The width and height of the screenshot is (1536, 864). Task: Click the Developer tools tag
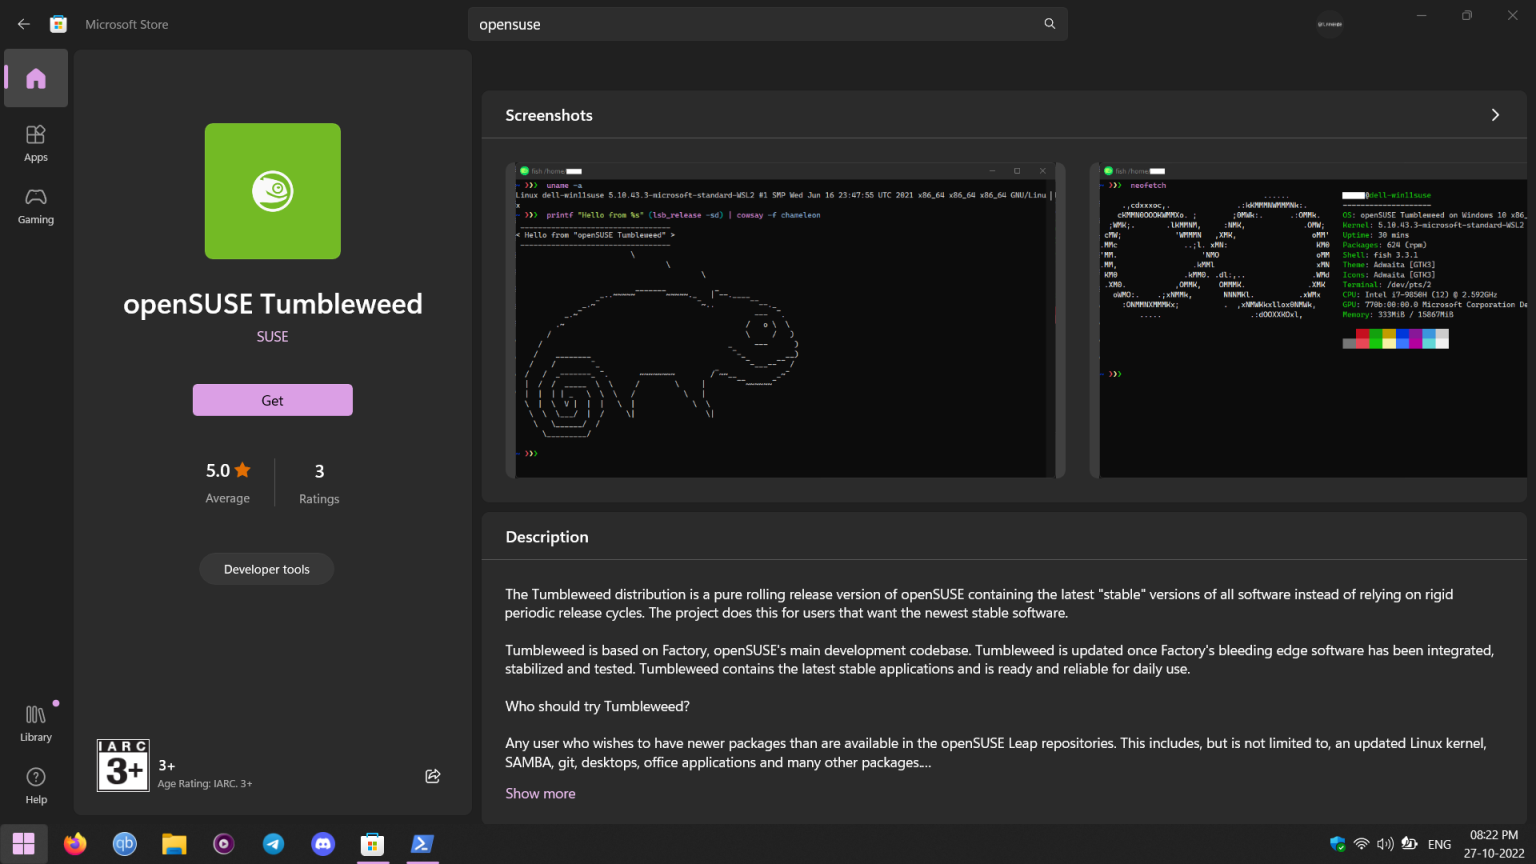(x=266, y=568)
